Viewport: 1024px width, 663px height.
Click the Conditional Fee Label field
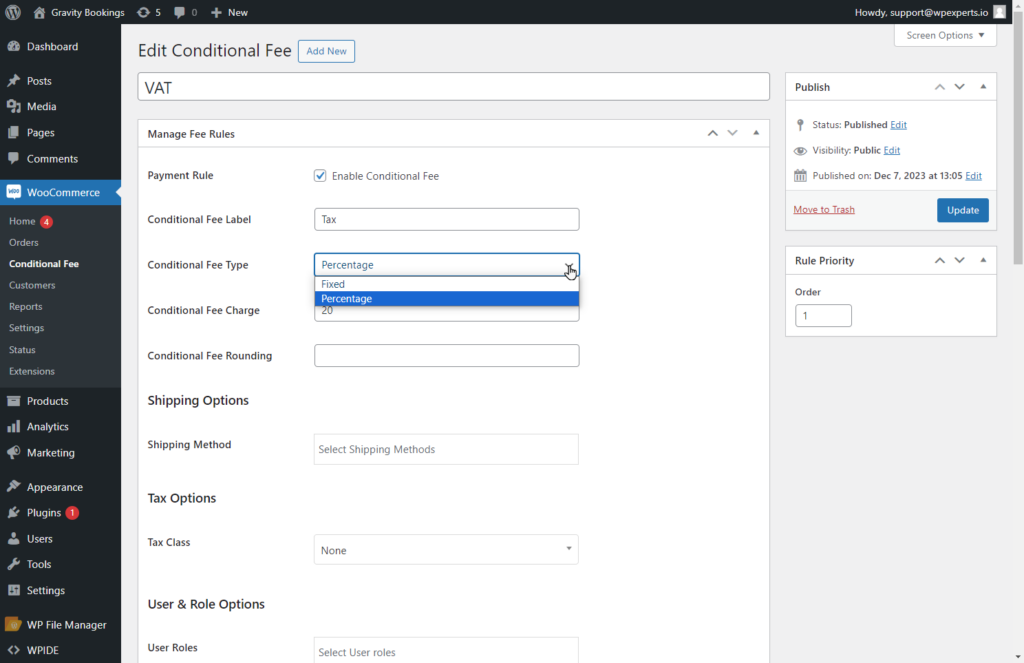coord(447,219)
